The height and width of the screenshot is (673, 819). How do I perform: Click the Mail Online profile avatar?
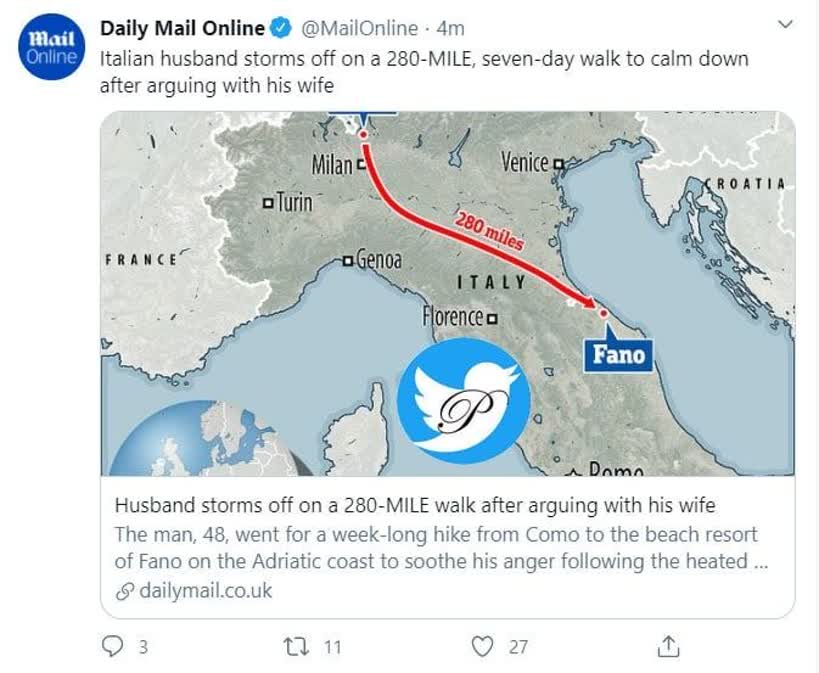coord(51,47)
